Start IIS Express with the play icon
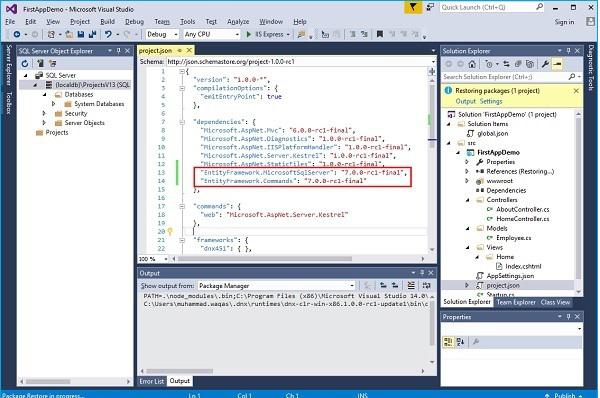This screenshot has height=398, width=600. (x=249, y=34)
